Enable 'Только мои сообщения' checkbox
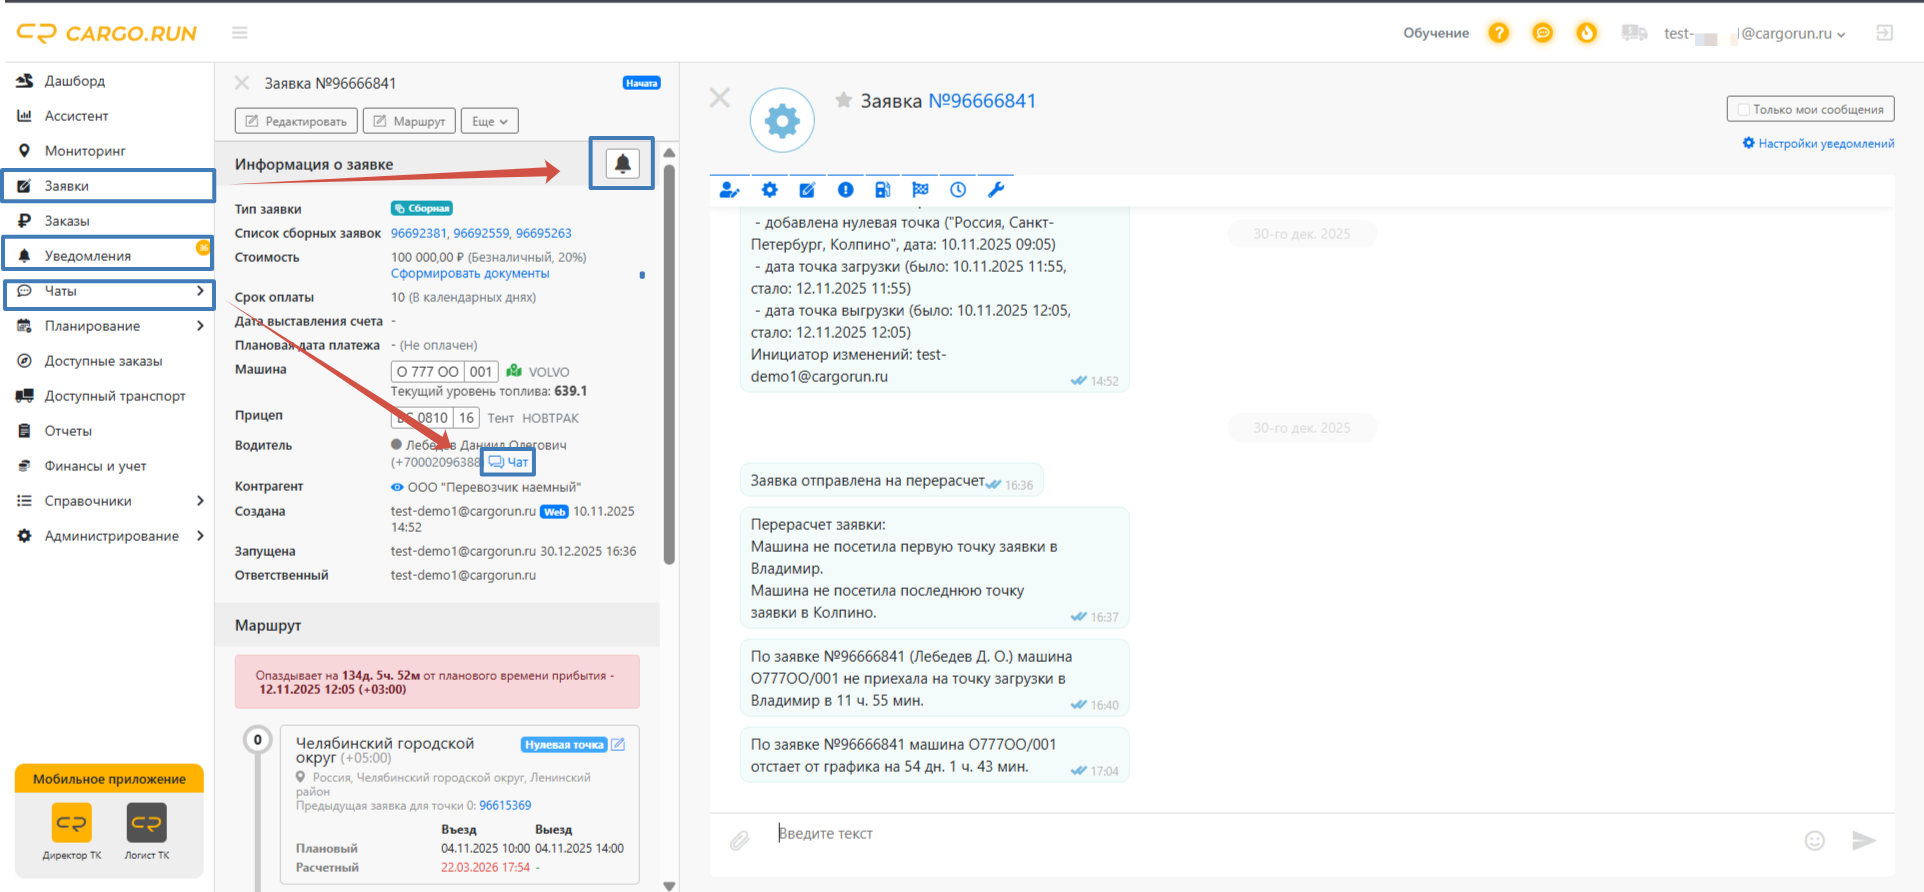 coord(1744,110)
